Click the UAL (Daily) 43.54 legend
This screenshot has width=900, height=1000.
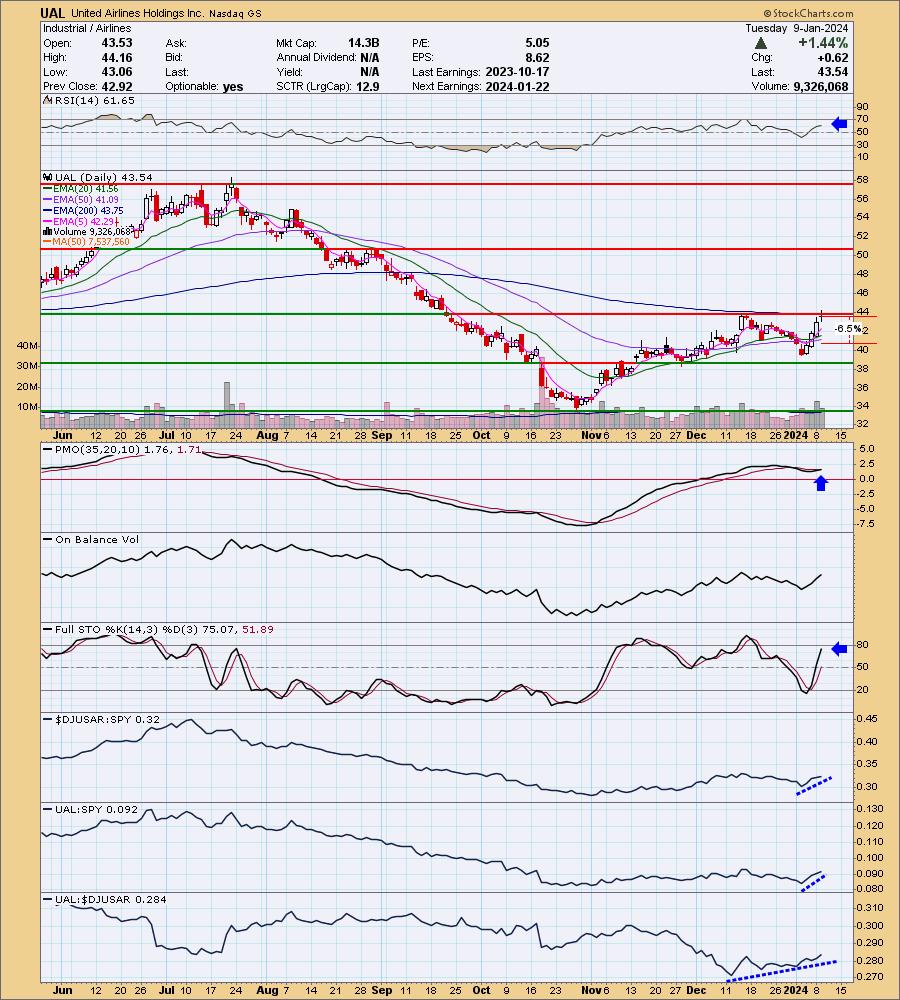[x=103, y=177]
